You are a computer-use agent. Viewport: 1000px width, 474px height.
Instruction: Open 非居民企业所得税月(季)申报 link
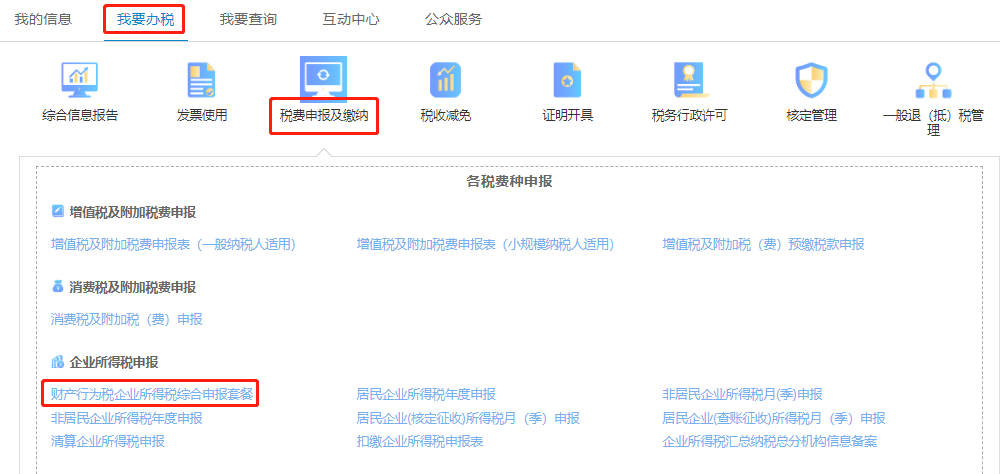click(742, 394)
